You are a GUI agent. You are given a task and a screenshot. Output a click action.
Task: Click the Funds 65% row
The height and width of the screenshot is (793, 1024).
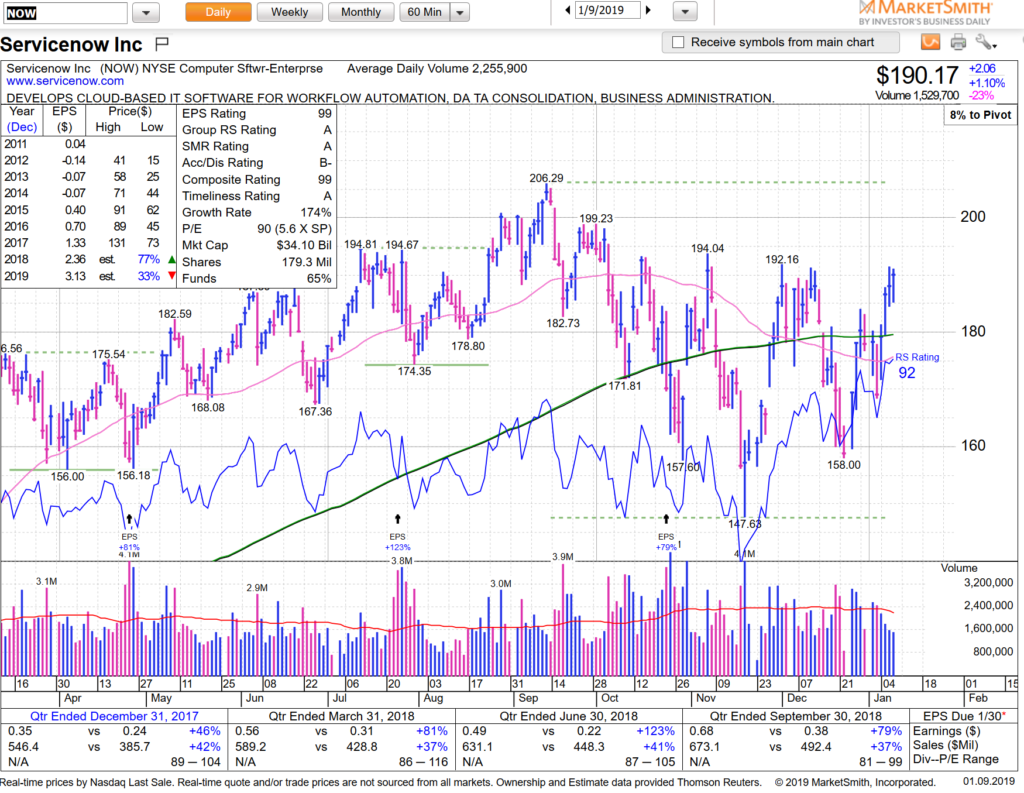pyautogui.click(x=257, y=278)
